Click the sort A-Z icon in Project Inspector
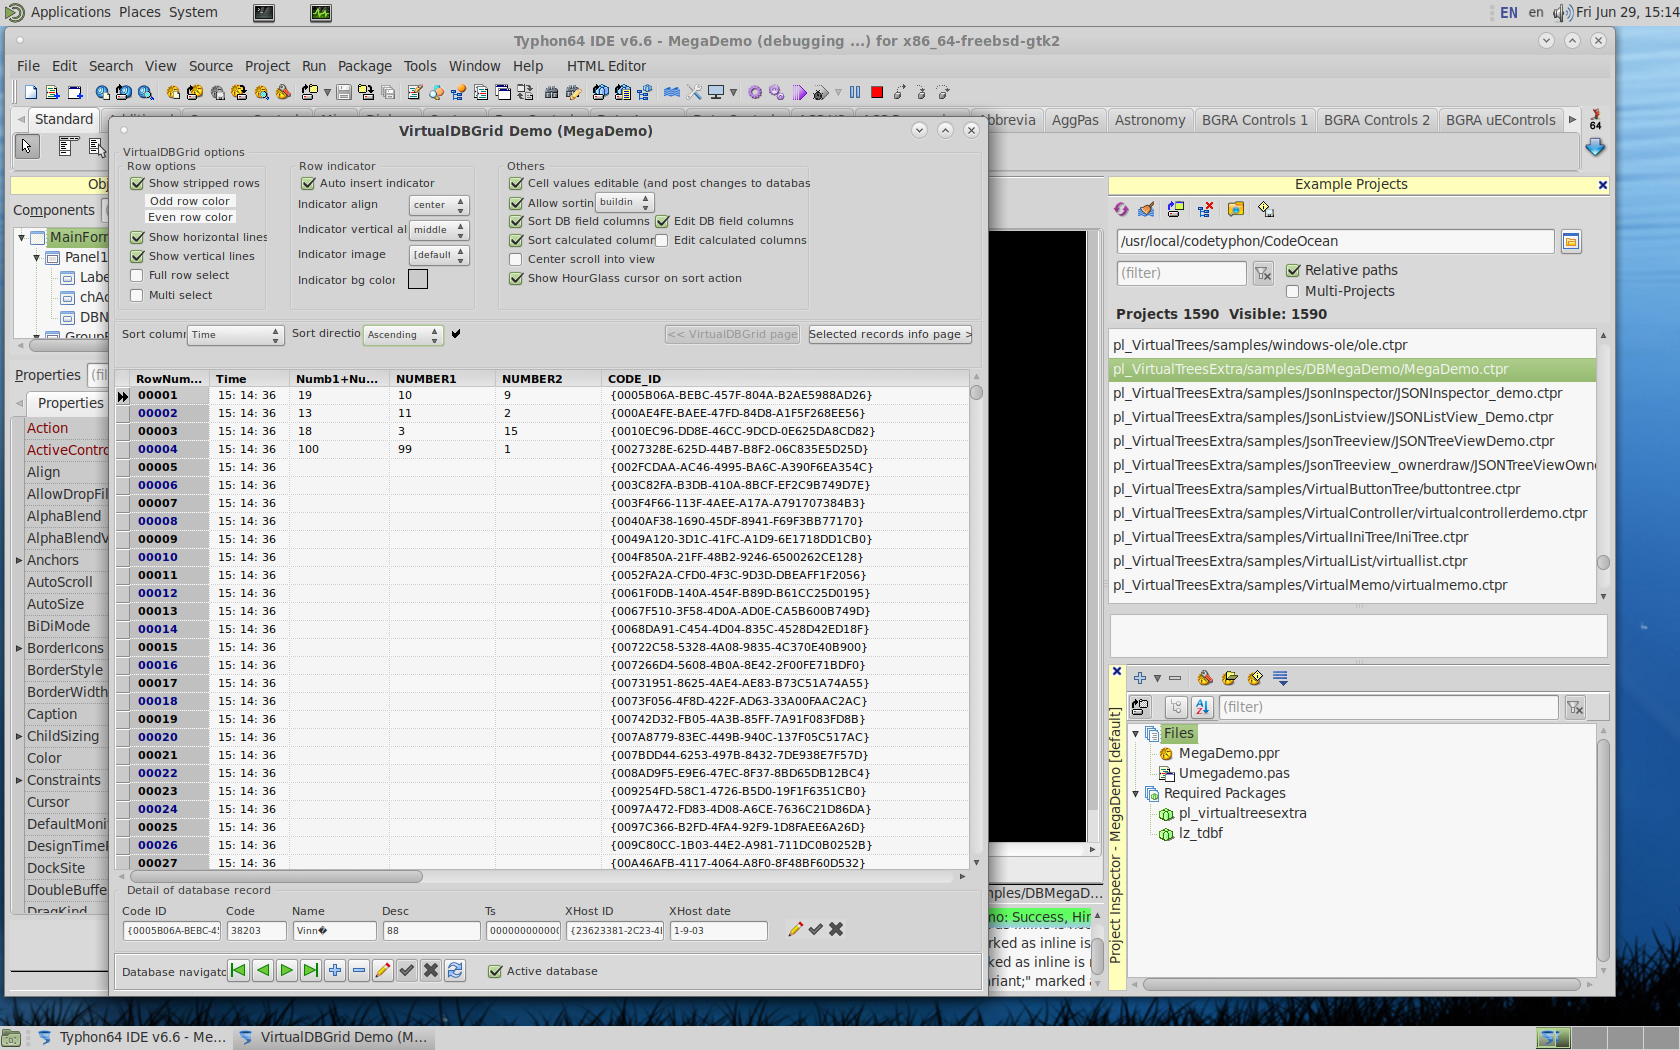The image size is (1680, 1050). [1202, 707]
